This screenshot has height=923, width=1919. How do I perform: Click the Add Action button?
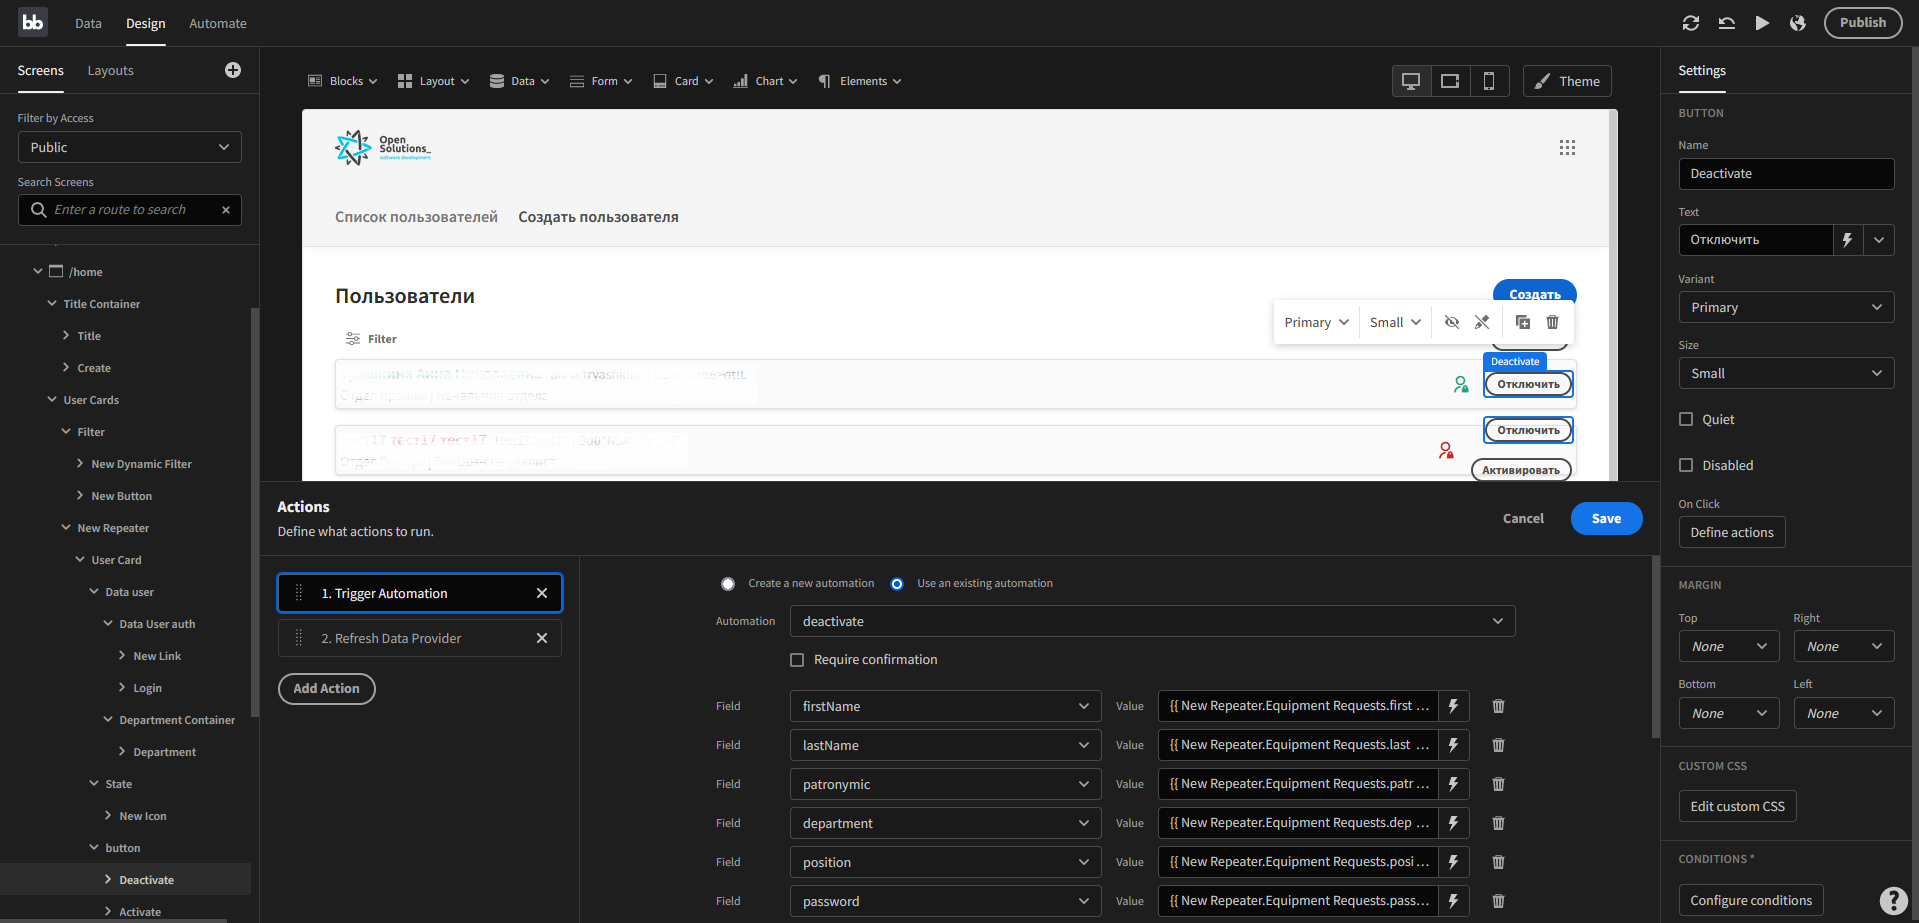[x=326, y=688]
